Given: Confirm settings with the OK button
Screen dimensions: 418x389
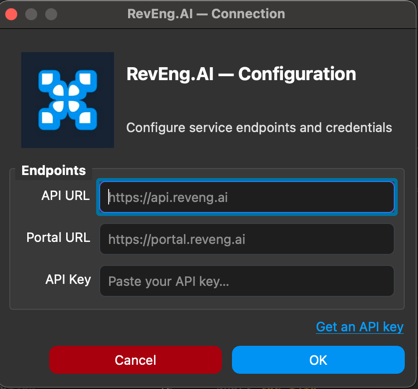Looking at the screenshot, I should [x=318, y=360].
